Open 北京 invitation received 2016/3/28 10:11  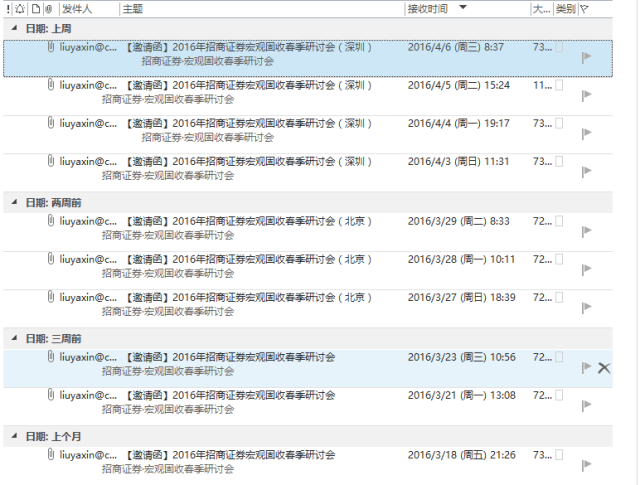coord(308,270)
